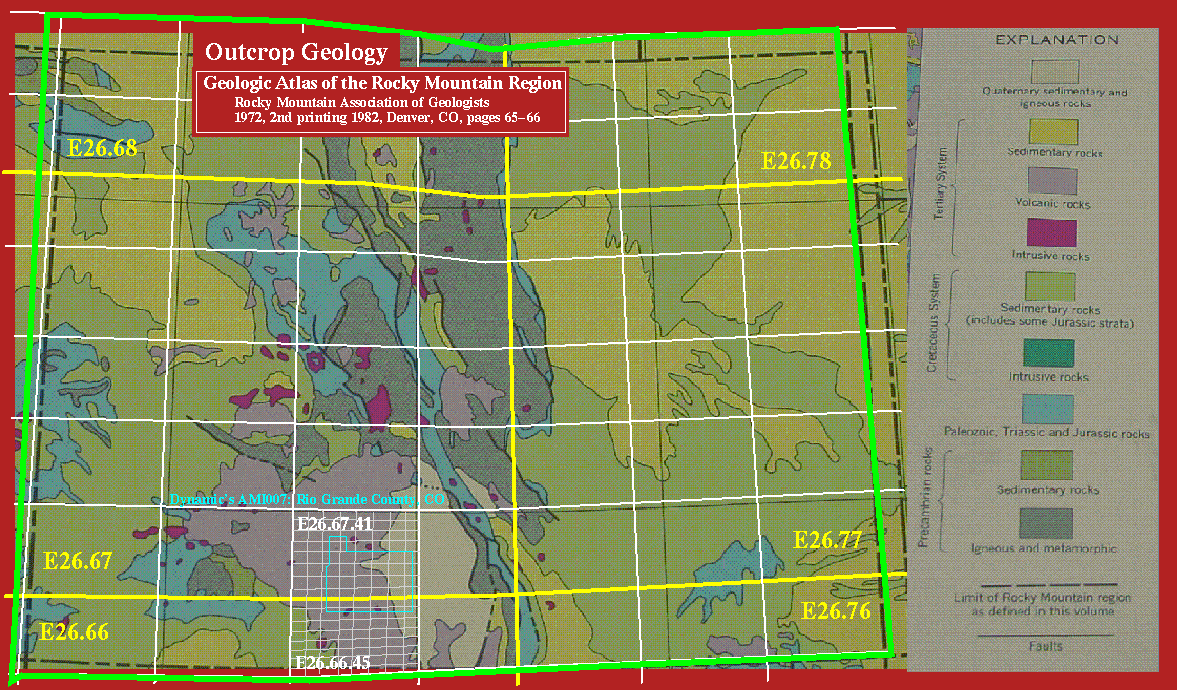Image resolution: width=1177 pixels, height=690 pixels.
Task: Click the Geologic Atlas of Rocky Mountain Region heading
Action: (382, 84)
